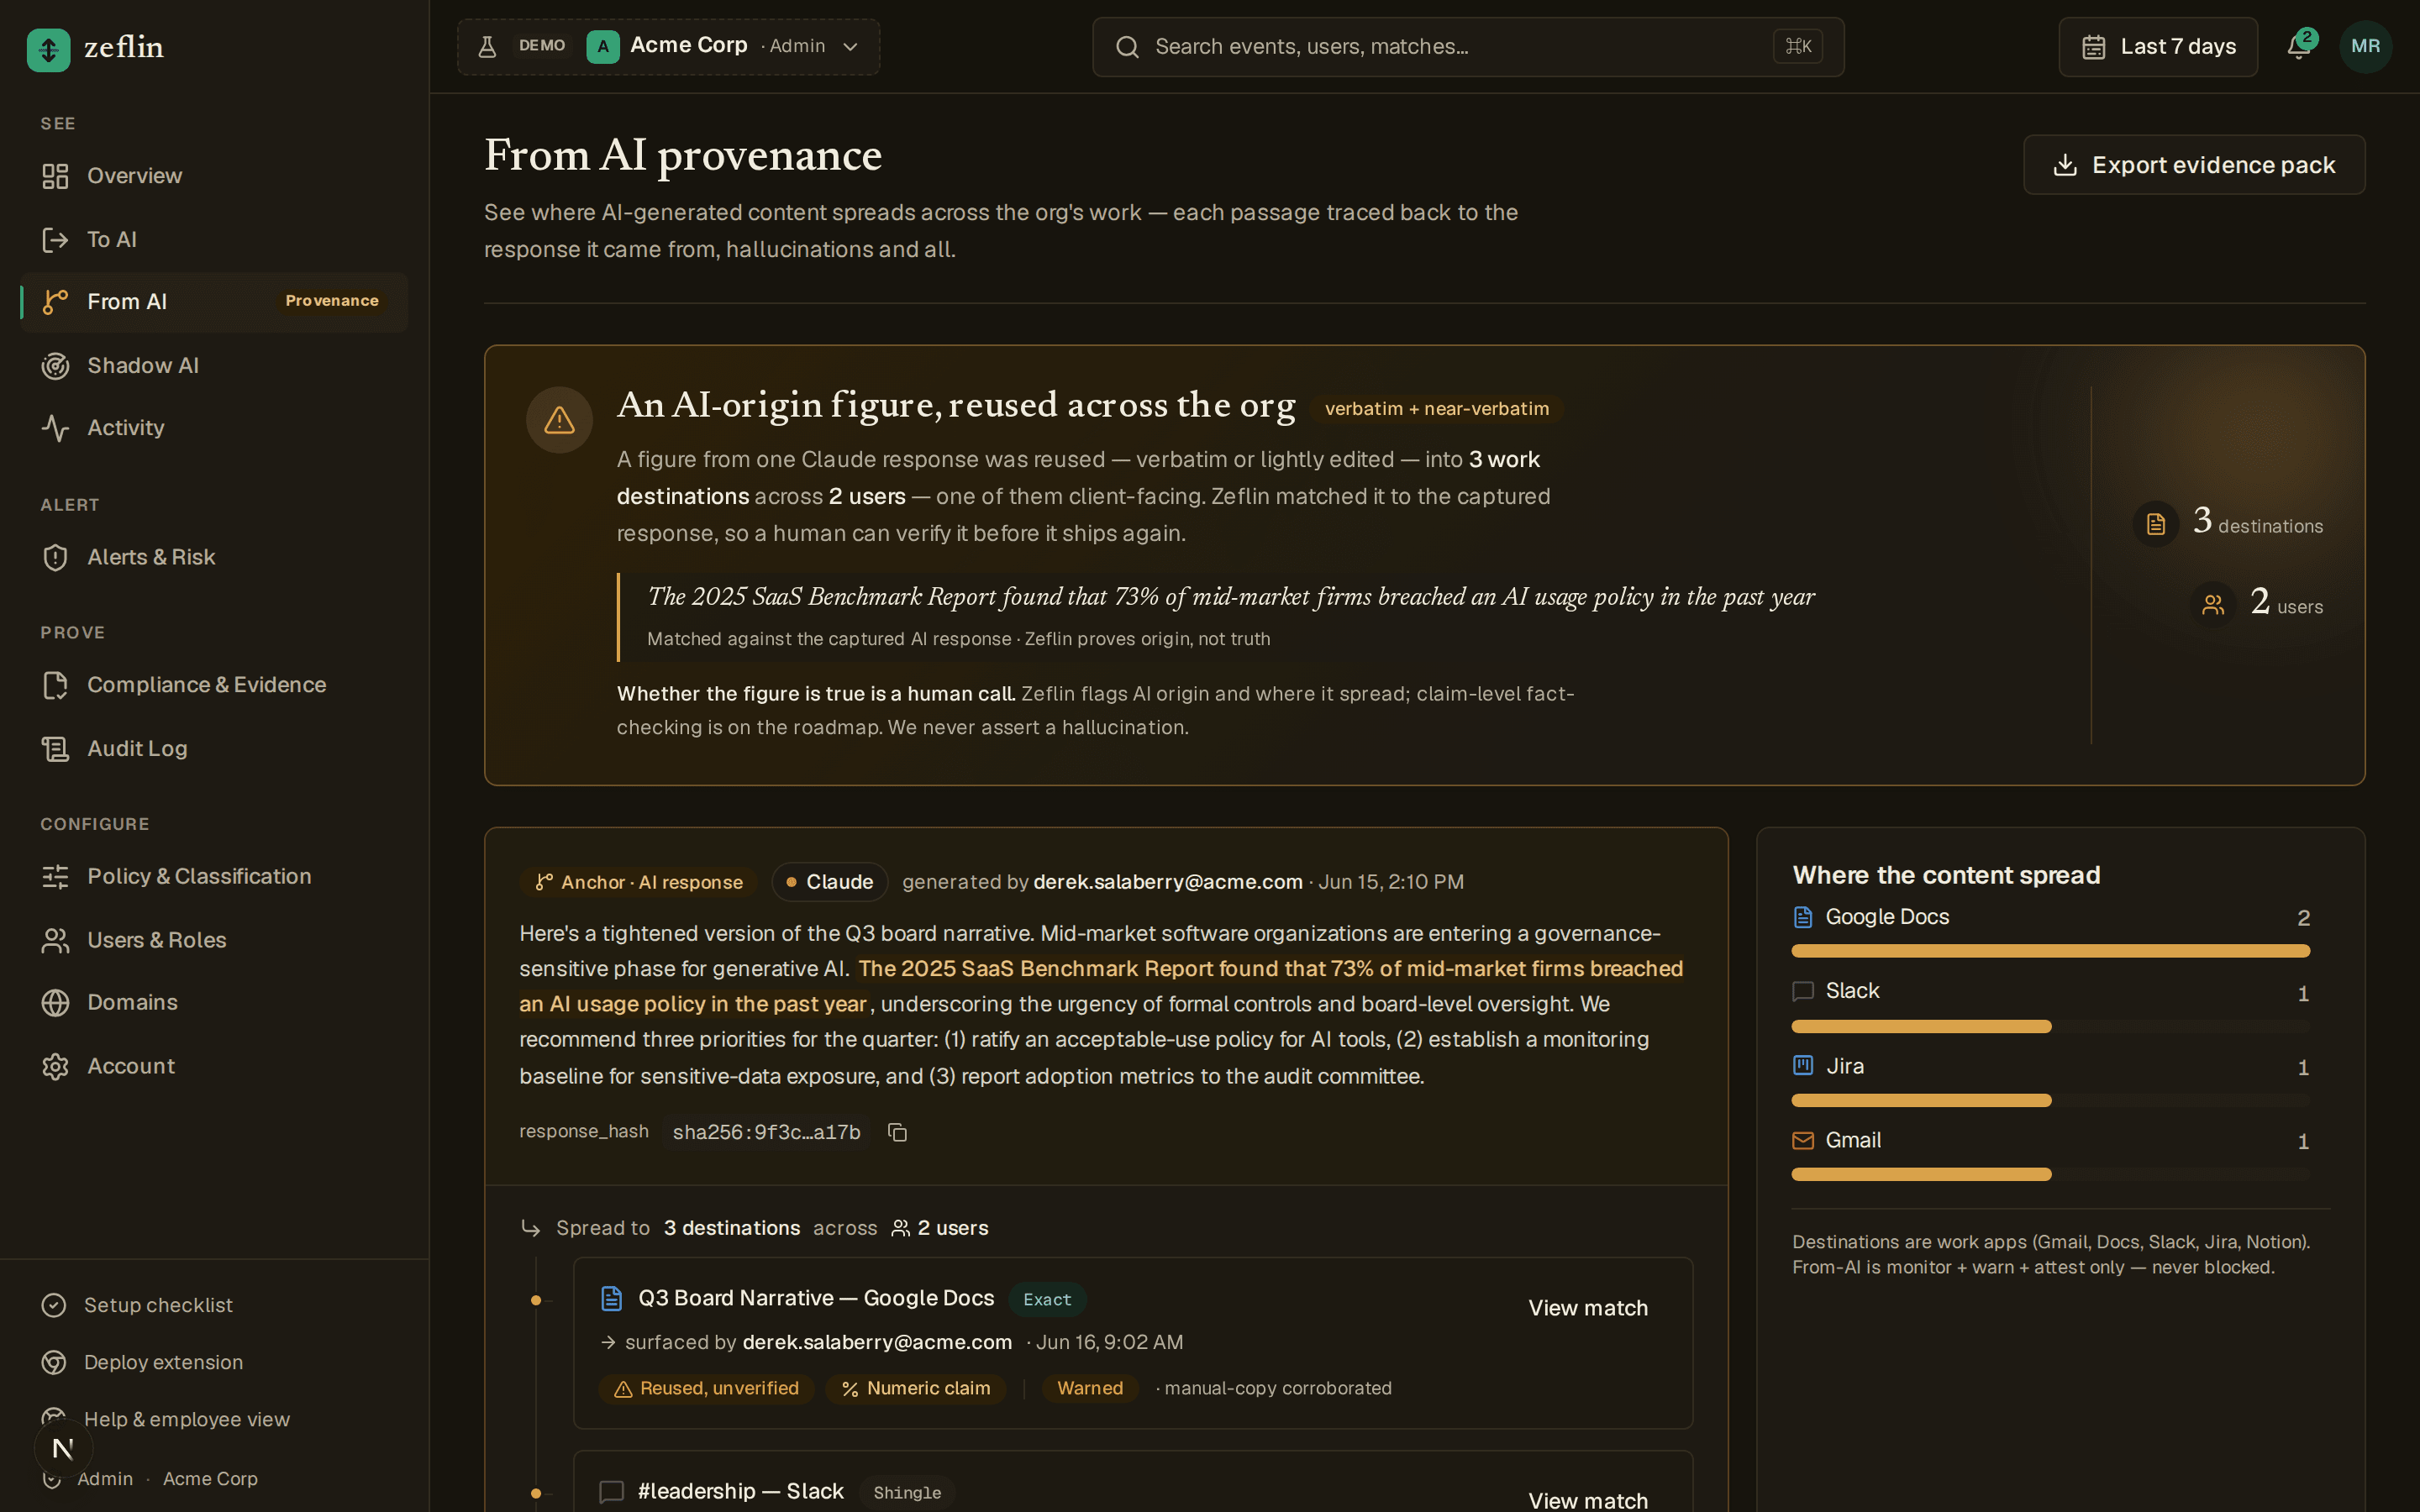
Task: Click the Deploy extension link
Action: tap(163, 1362)
